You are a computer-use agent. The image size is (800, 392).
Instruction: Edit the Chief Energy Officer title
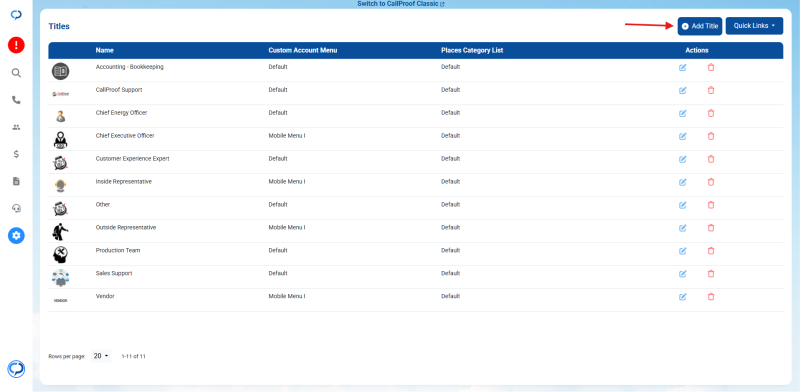tap(683, 113)
